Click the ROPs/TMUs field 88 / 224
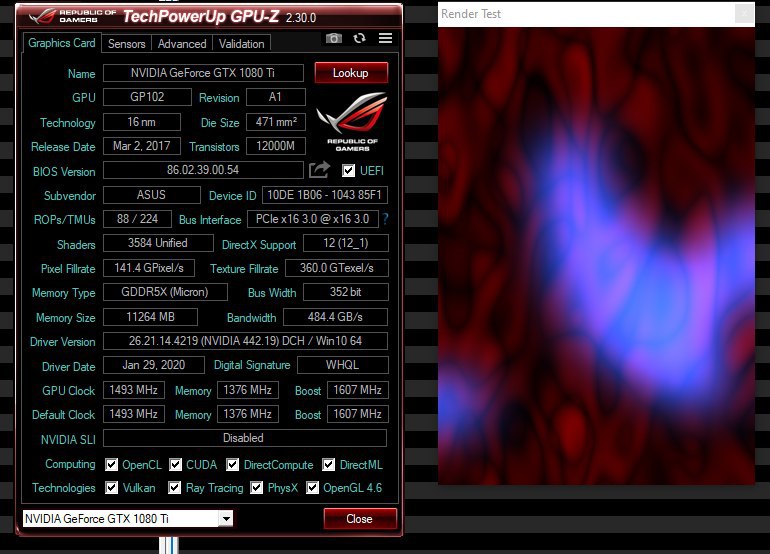The image size is (770, 554). click(x=138, y=219)
